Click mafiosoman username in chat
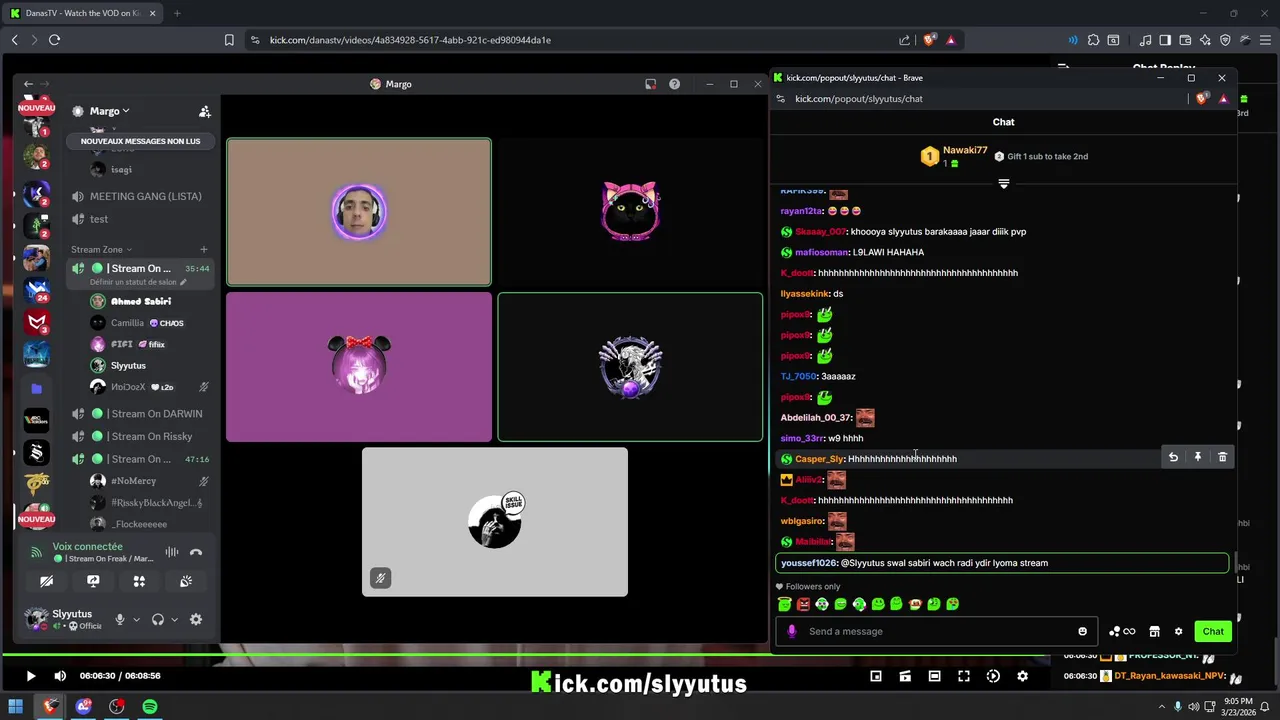This screenshot has height=720, width=1280. coord(821,252)
